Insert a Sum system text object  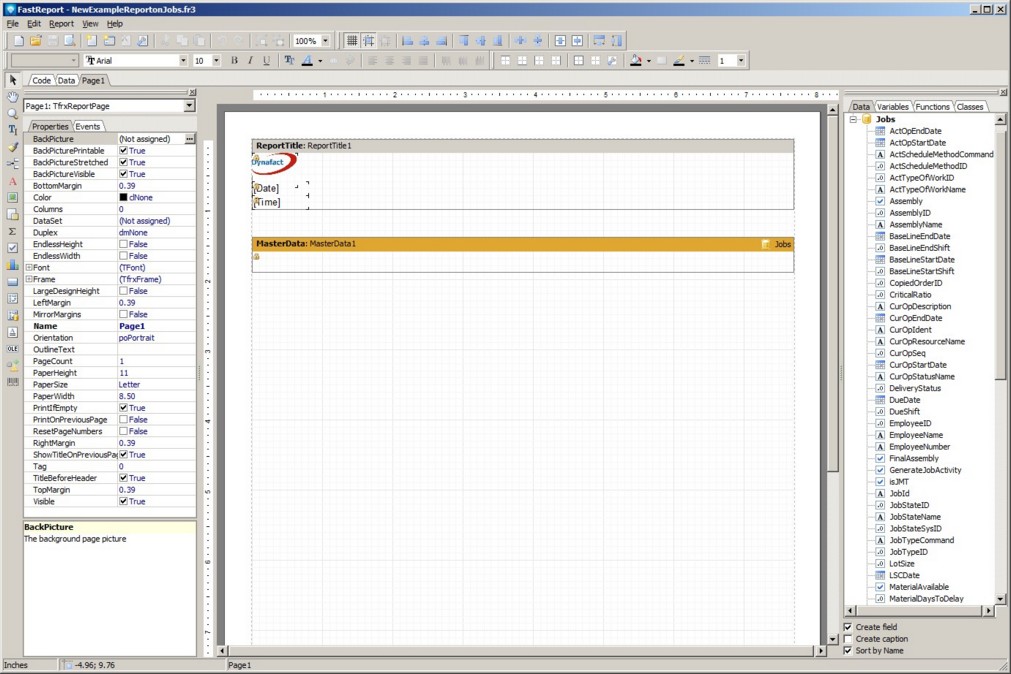pyautogui.click(x=13, y=232)
